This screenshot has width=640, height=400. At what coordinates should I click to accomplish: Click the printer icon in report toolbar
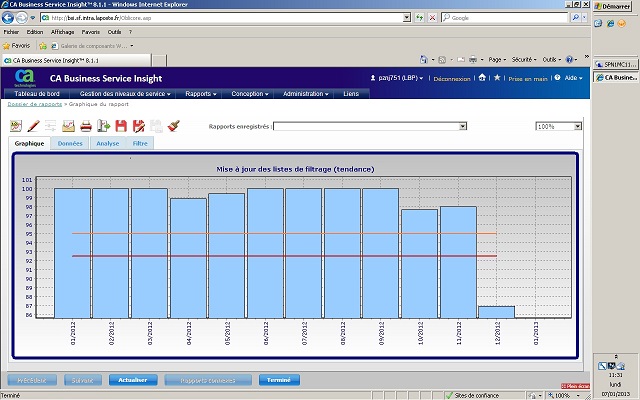pos(86,126)
